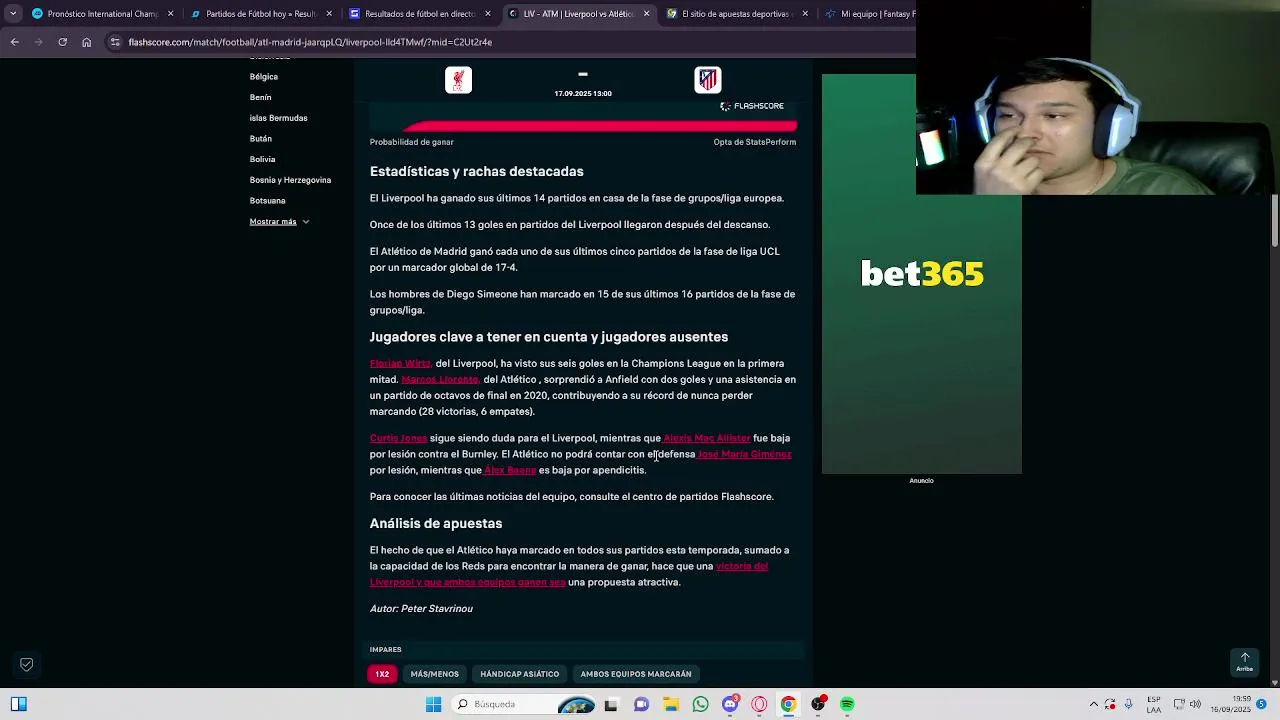This screenshot has height=720, width=1280.
Task: Switch to the Resultados de fútbol en directo tab
Action: click(419, 14)
